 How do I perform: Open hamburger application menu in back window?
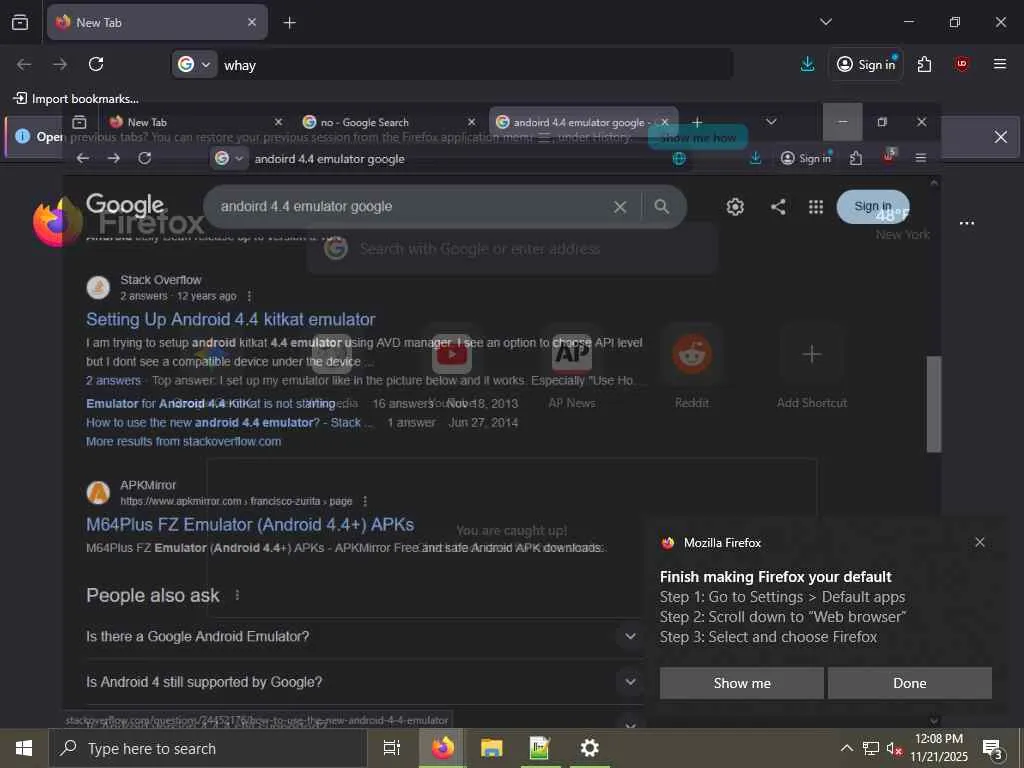pyautogui.click(x=999, y=64)
